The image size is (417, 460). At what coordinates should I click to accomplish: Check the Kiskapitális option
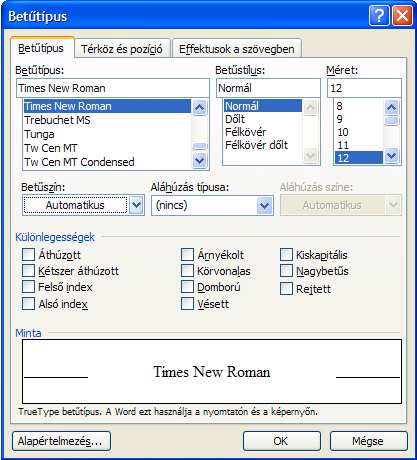(x=286, y=255)
